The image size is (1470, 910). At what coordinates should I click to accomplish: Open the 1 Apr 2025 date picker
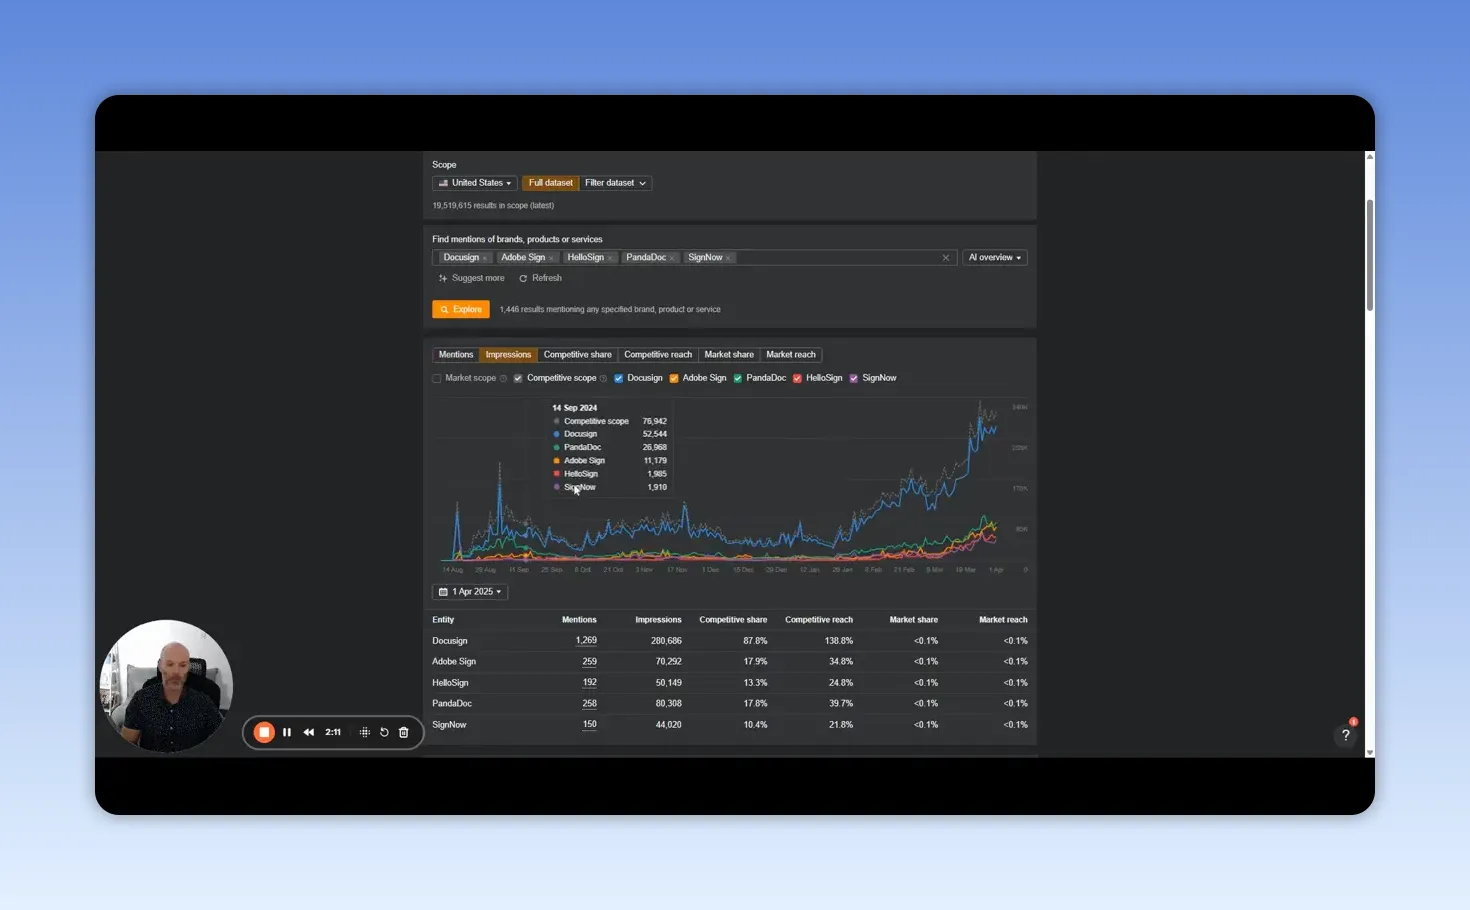[x=470, y=592]
